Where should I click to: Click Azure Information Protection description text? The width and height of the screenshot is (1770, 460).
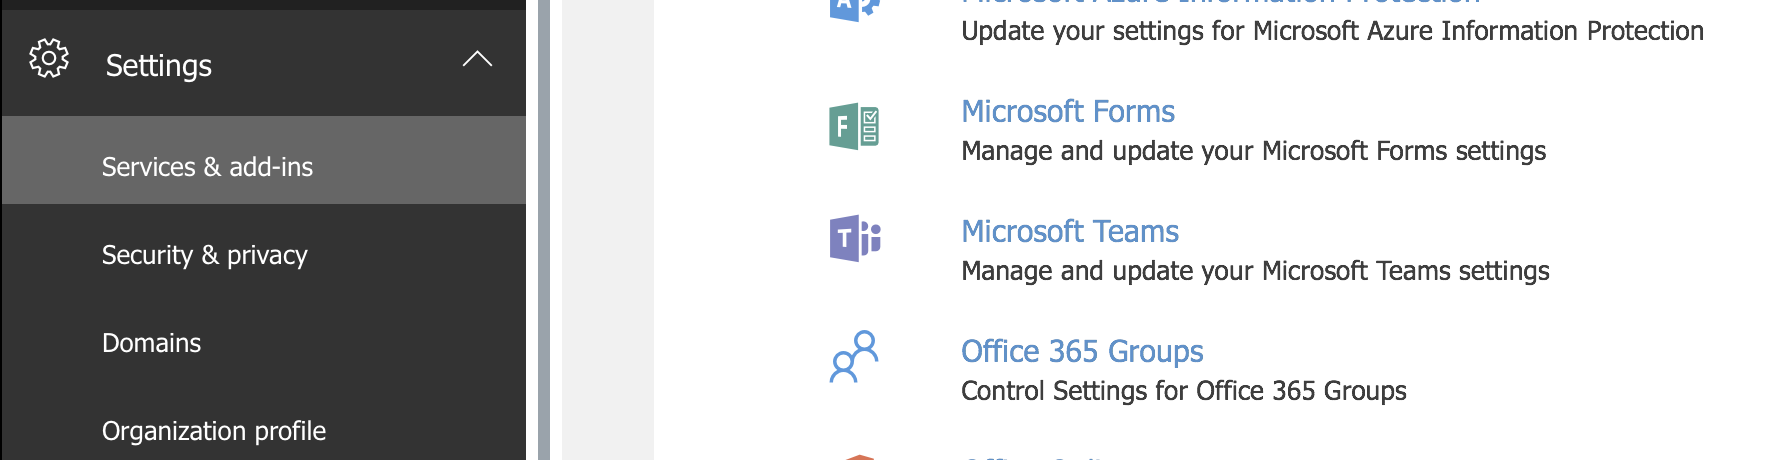1332,31
